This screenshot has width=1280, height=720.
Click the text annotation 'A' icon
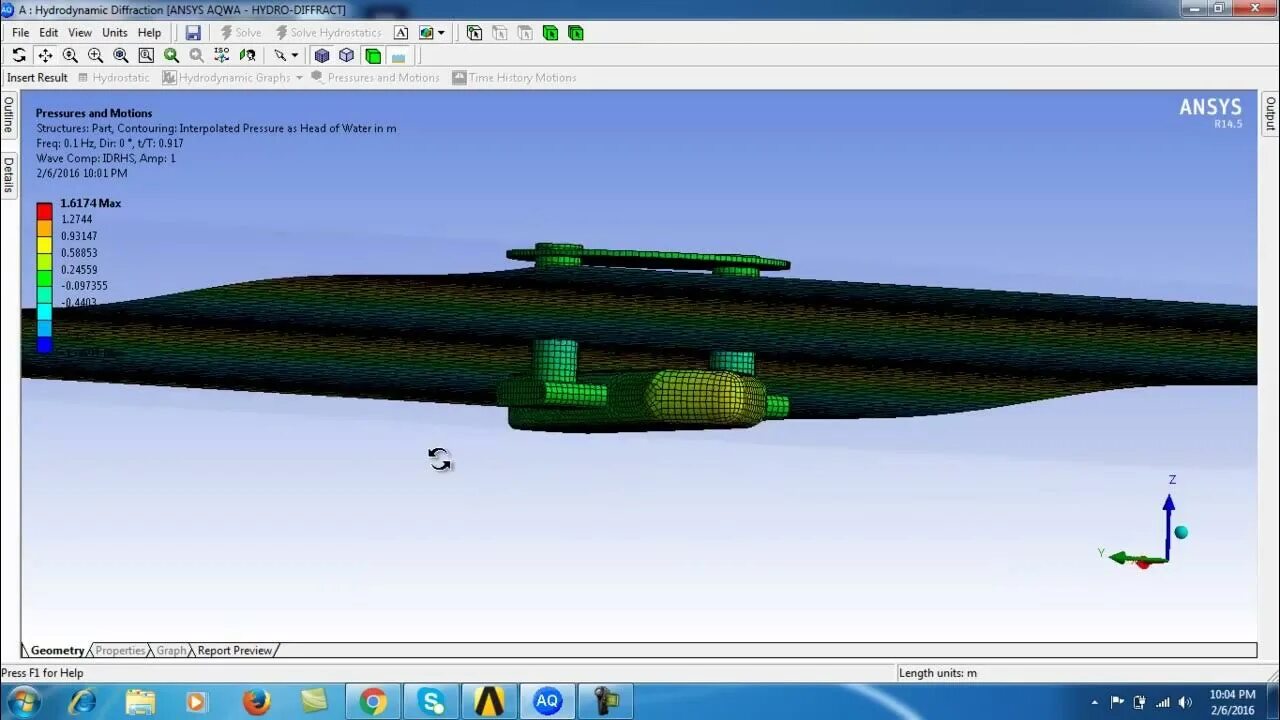coord(401,33)
